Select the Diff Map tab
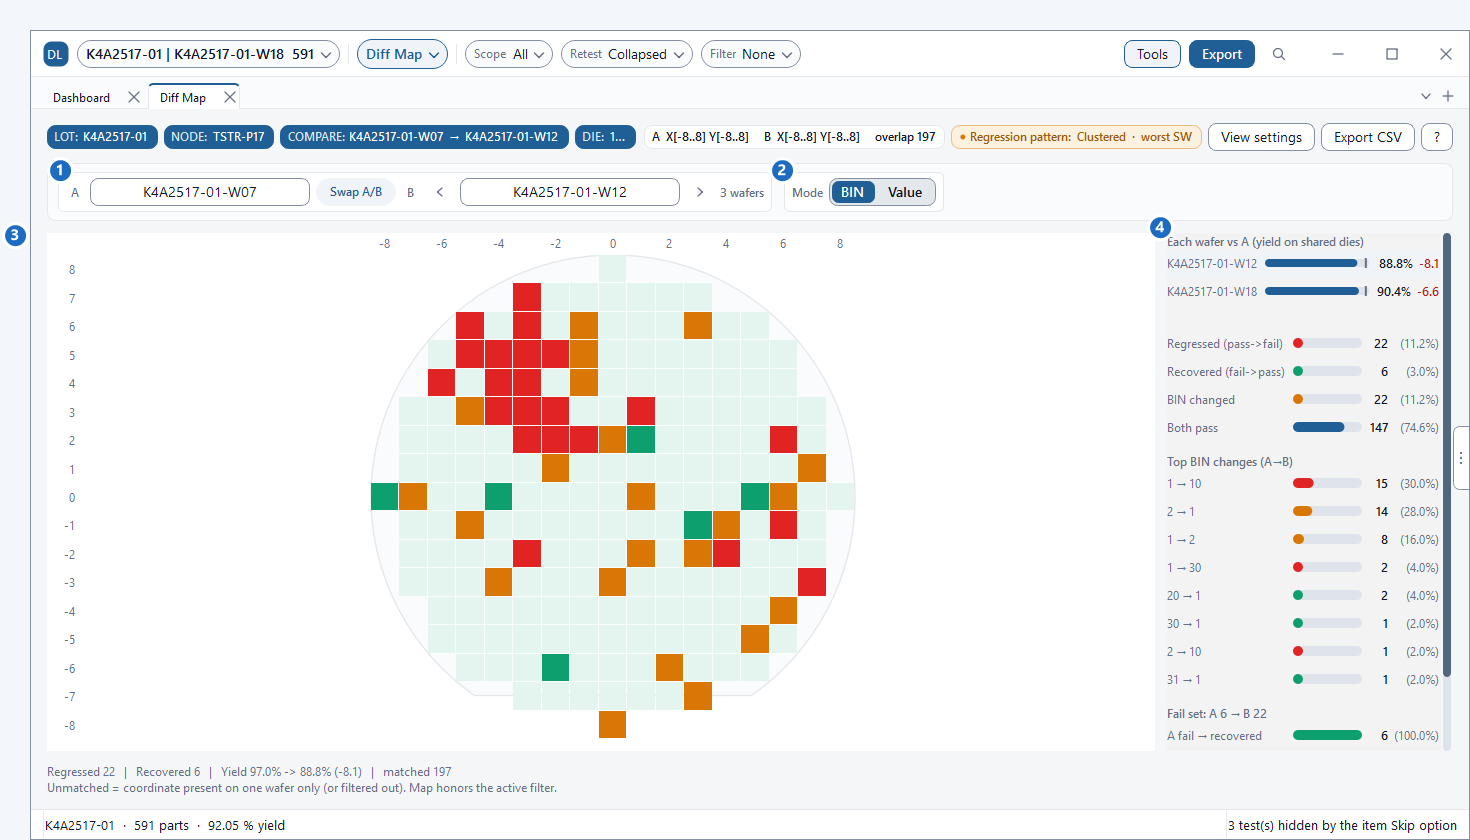The height and width of the screenshot is (840, 1470). click(183, 97)
